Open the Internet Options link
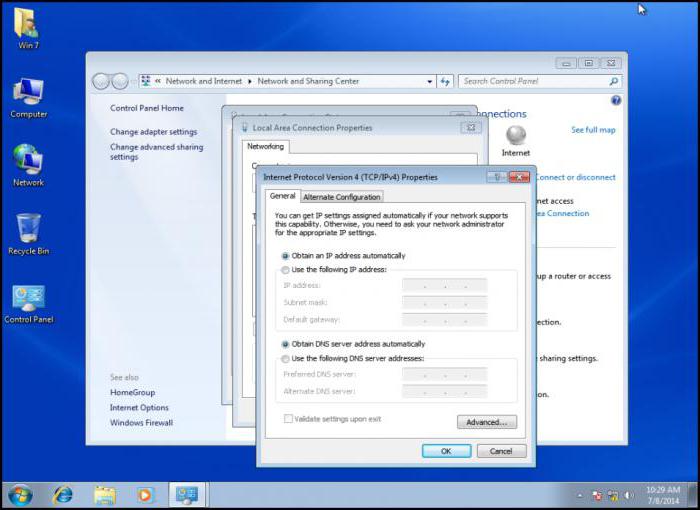 pyautogui.click(x=139, y=408)
